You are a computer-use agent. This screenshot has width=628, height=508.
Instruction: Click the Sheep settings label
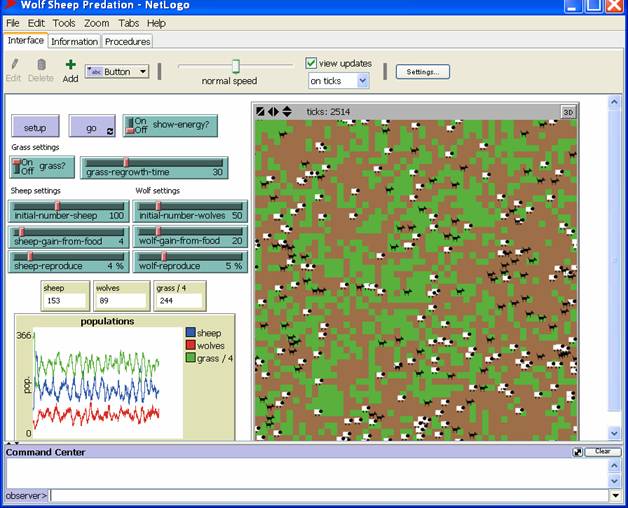(x=36, y=191)
